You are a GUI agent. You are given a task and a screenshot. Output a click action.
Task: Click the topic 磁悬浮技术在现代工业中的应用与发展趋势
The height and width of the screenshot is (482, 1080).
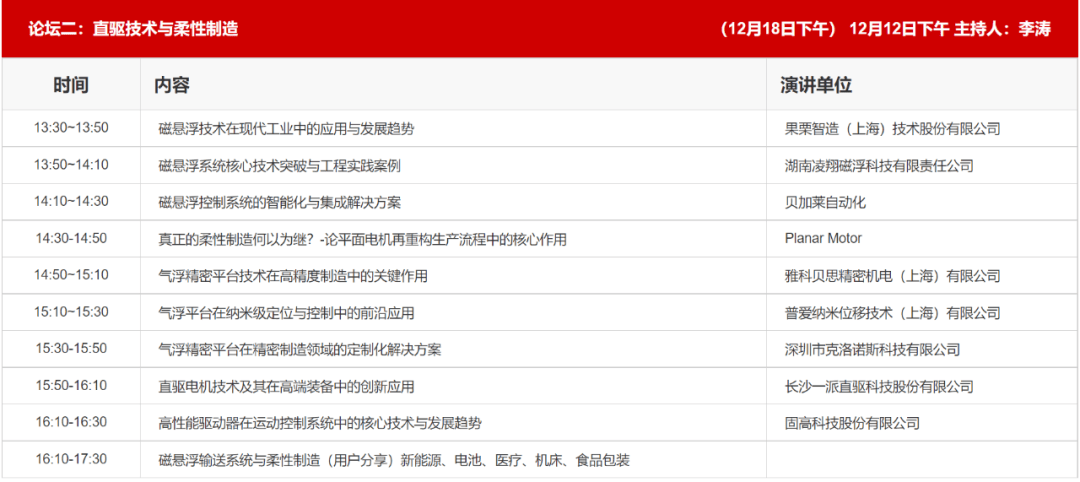click(286, 128)
